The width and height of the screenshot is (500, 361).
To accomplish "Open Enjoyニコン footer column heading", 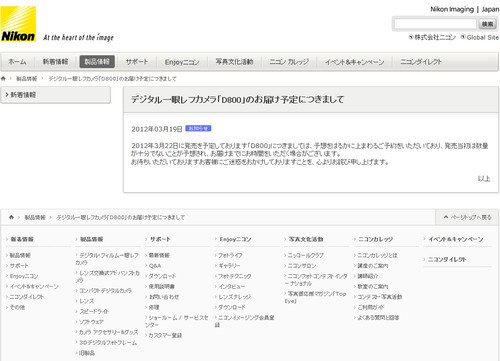I will [235, 239].
